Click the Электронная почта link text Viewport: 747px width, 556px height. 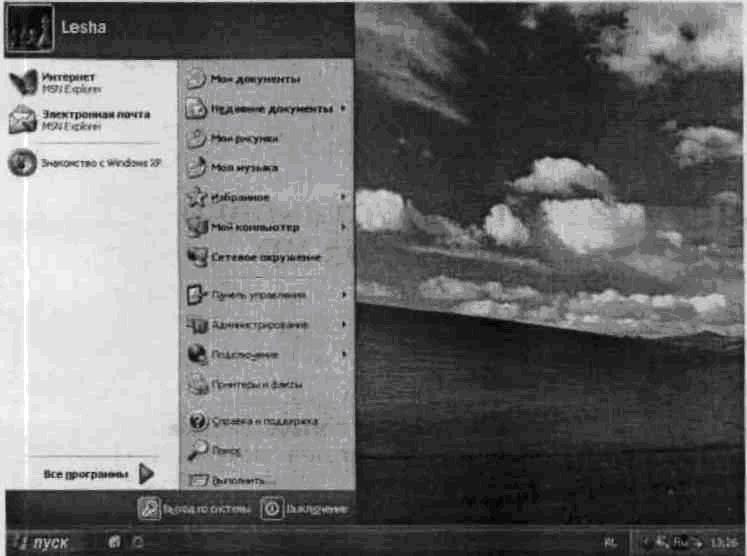96,114
